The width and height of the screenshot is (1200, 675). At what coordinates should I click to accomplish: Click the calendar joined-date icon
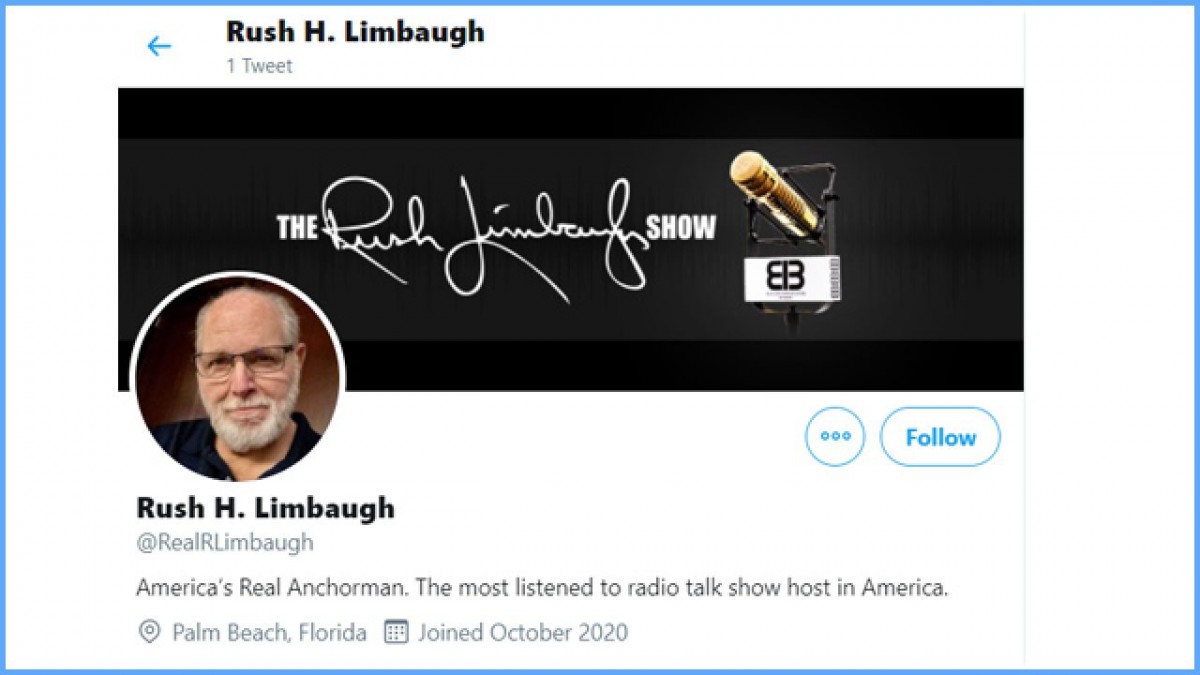coord(397,632)
